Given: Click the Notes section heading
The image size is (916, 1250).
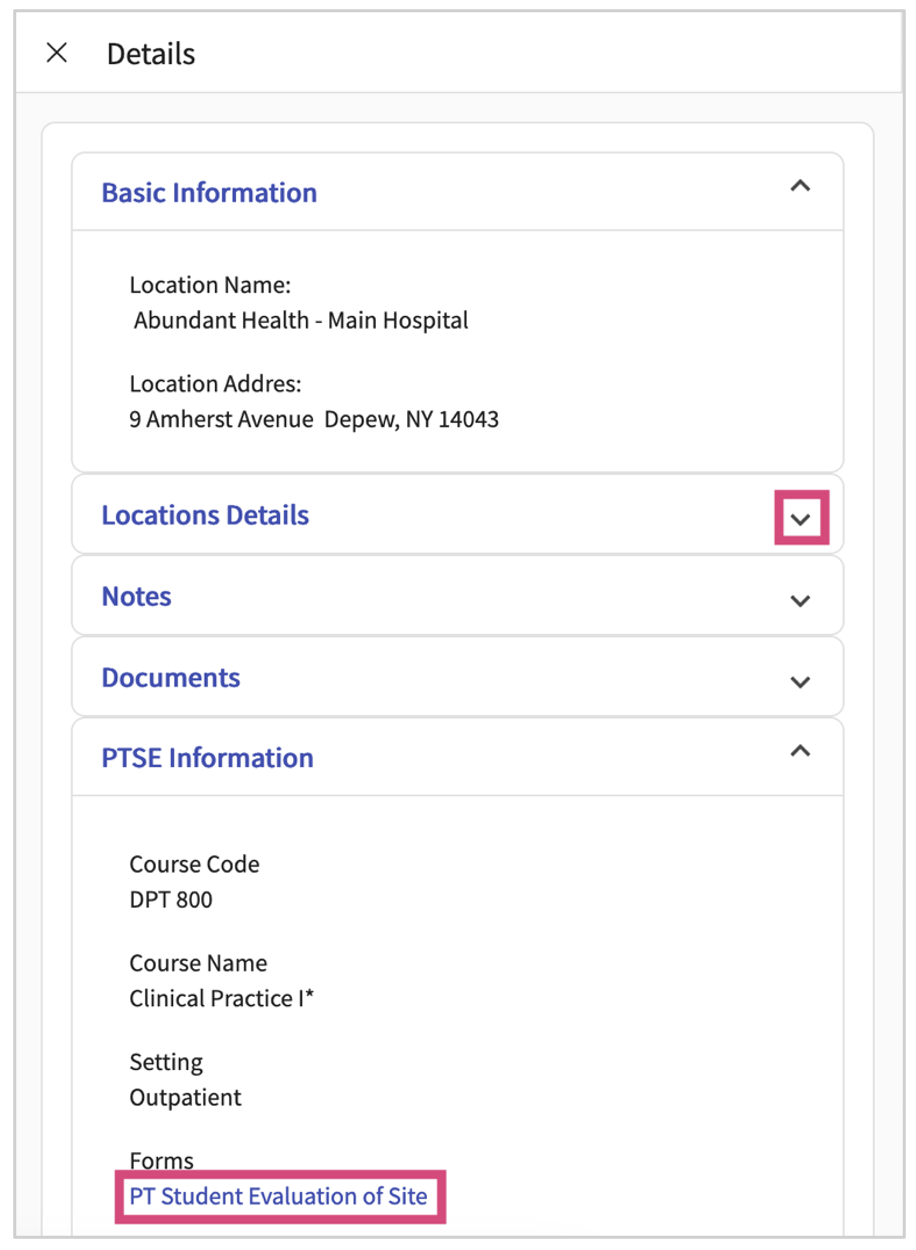Looking at the screenshot, I should [x=137, y=596].
